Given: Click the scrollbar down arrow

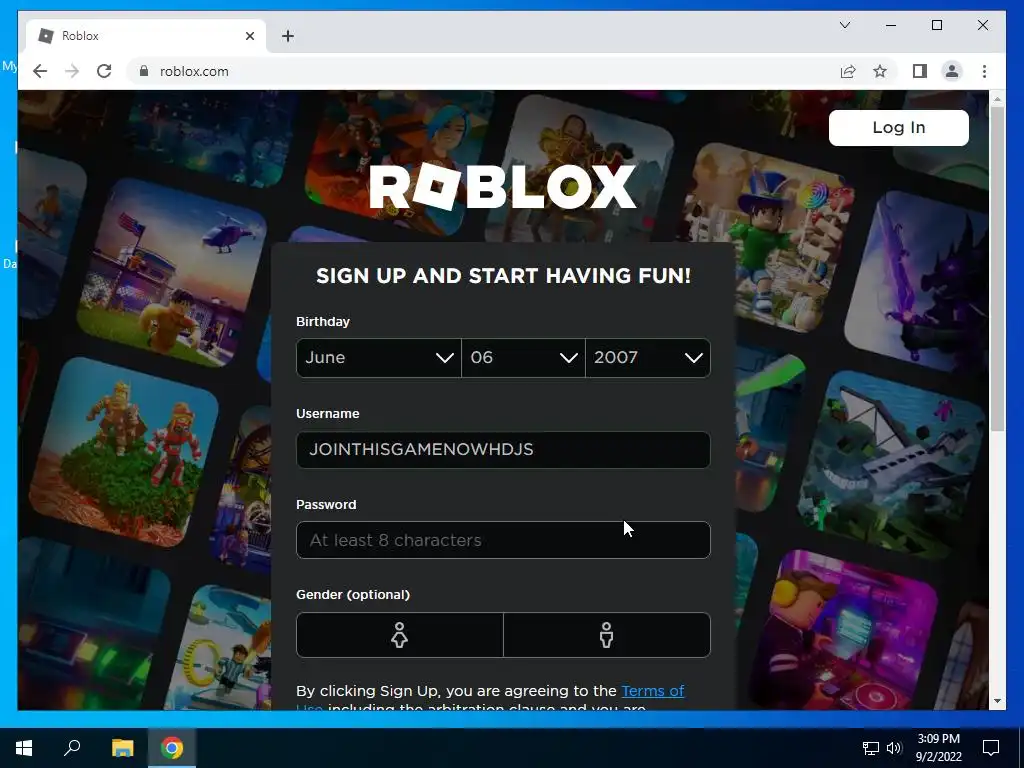Looking at the screenshot, I should (x=997, y=701).
